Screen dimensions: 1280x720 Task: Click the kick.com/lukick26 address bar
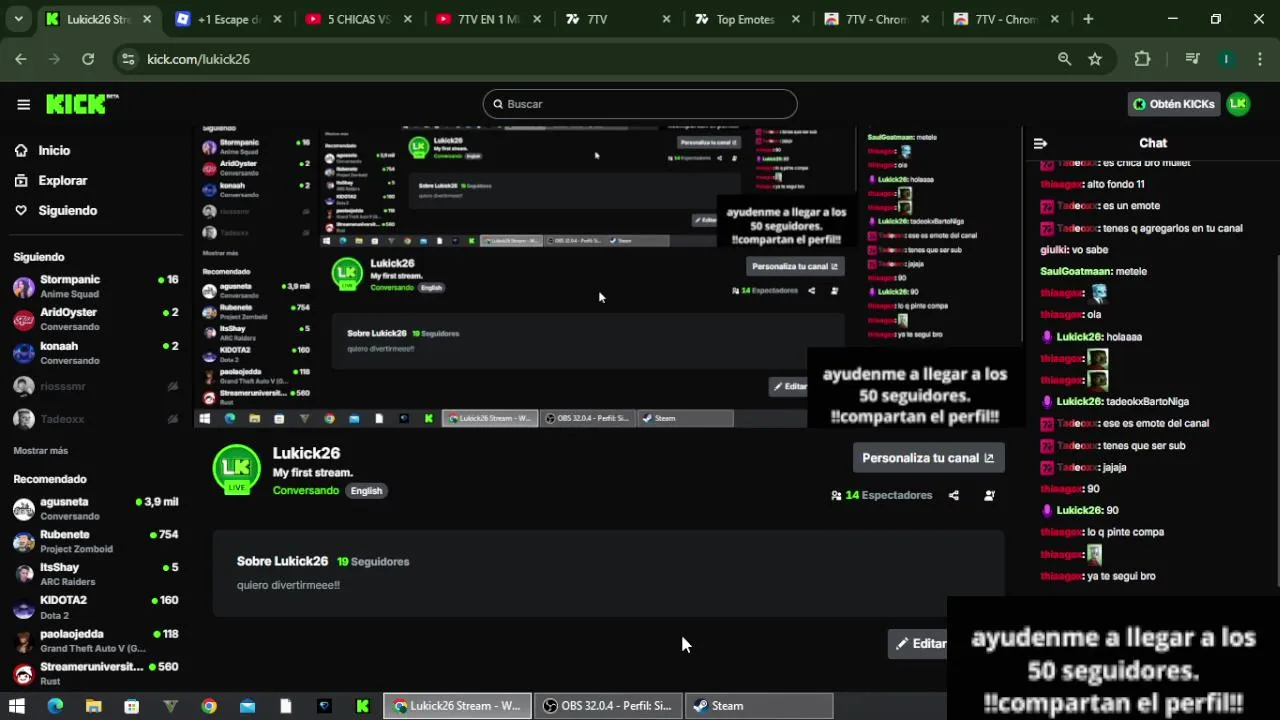[x=590, y=59]
